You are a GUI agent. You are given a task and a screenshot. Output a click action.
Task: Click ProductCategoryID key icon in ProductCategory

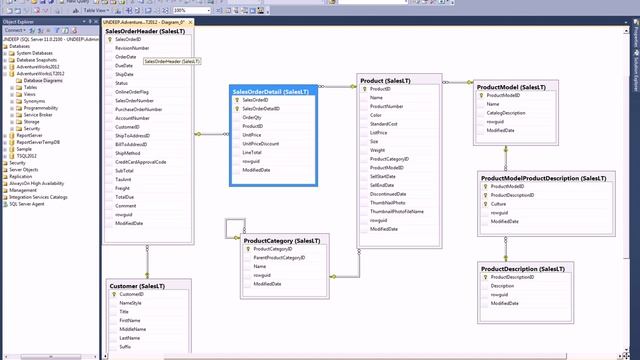click(x=248, y=249)
